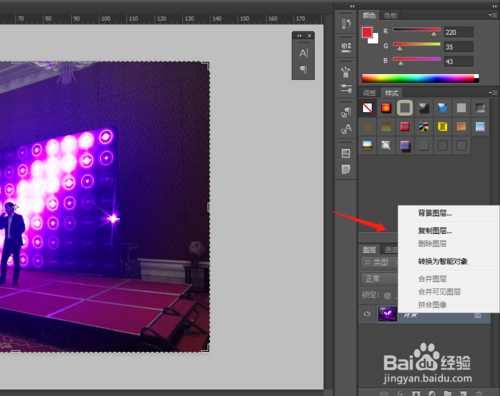Select the 样式 tab

click(x=391, y=93)
